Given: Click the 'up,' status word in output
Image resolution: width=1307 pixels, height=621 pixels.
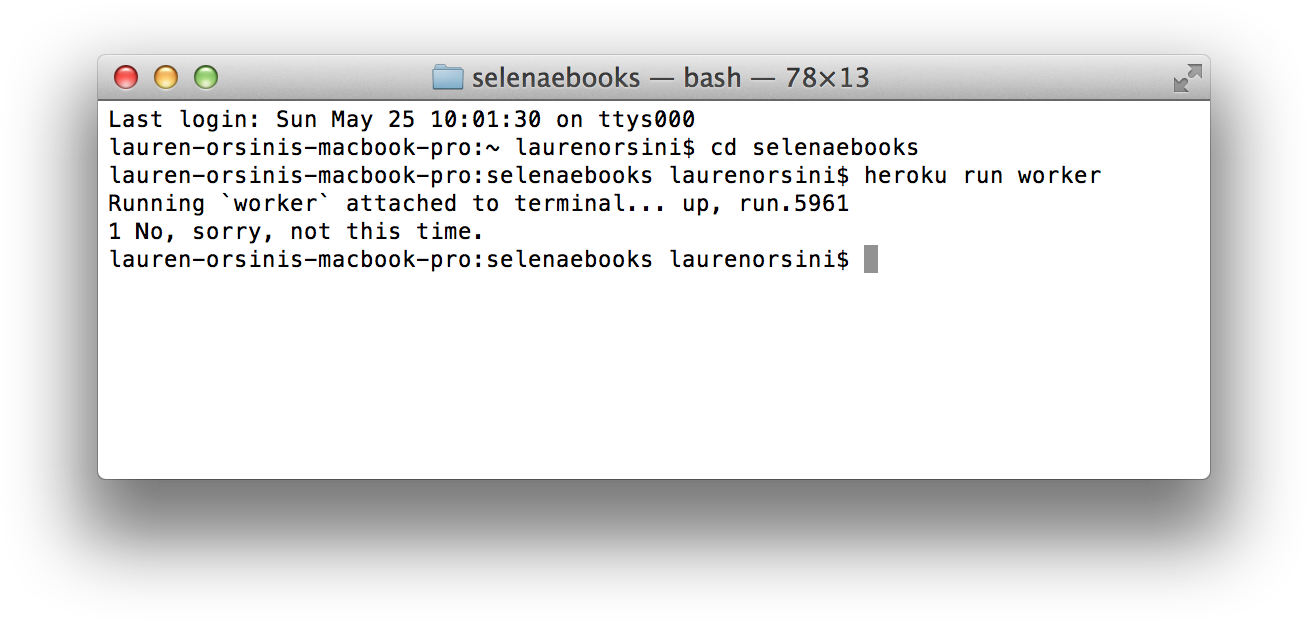Looking at the screenshot, I should tap(702, 204).
